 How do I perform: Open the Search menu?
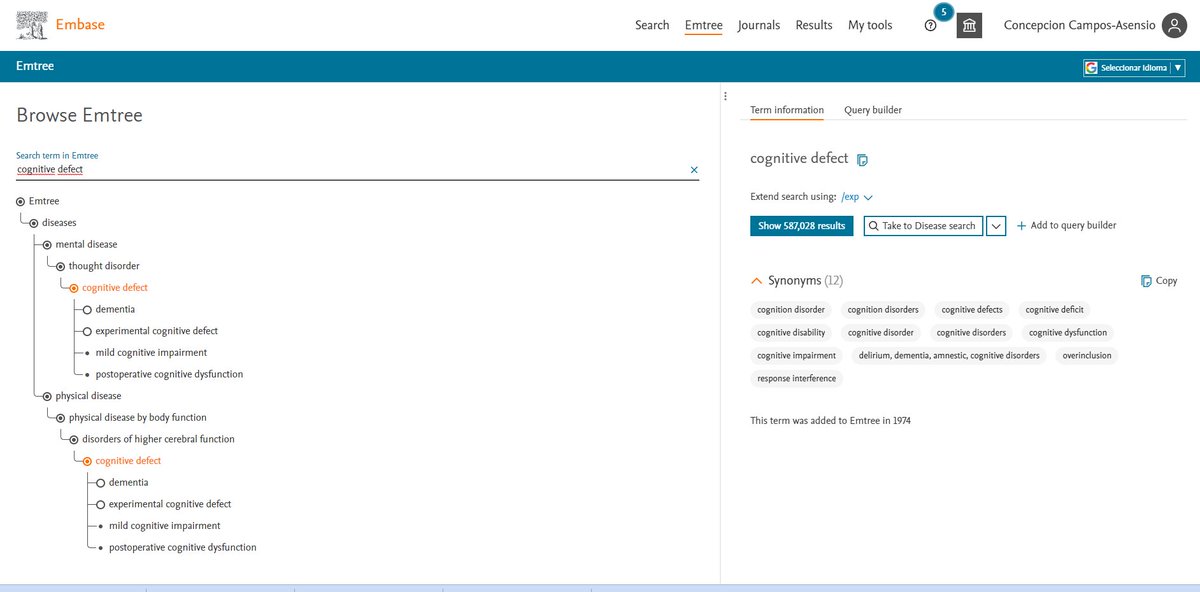pos(652,25)
